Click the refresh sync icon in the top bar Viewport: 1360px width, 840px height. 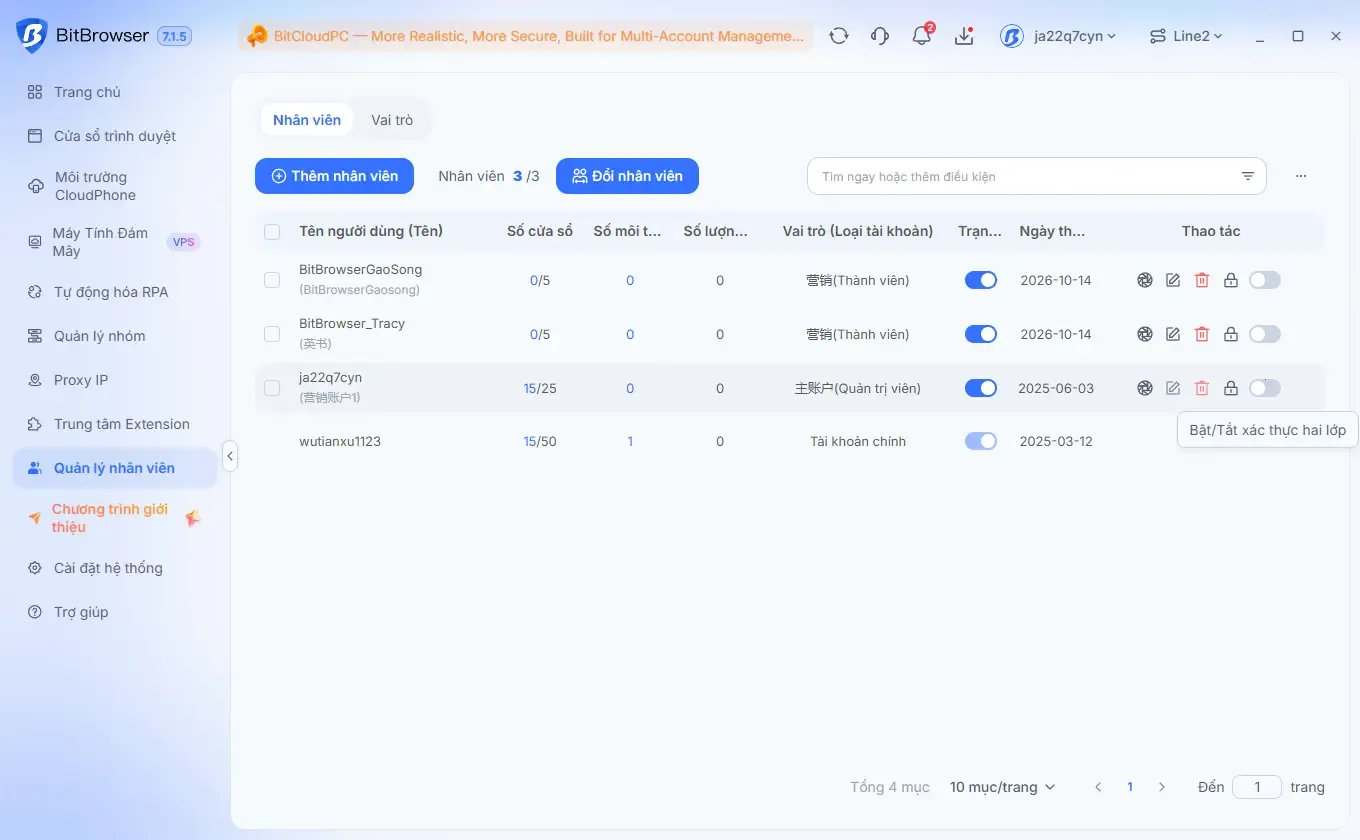coord(839,36)
